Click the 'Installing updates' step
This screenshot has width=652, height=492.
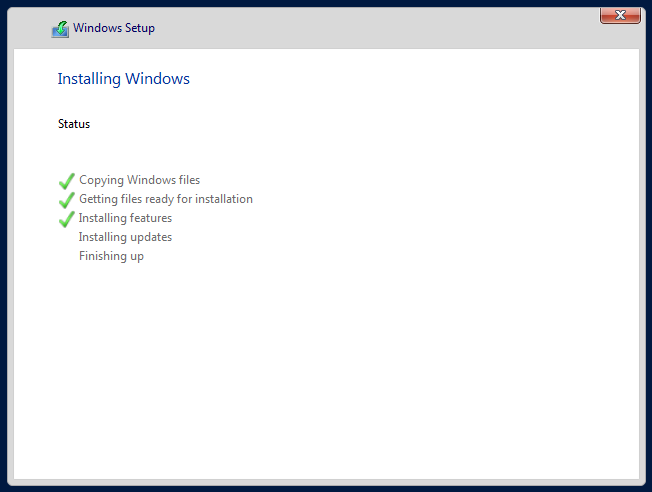tap(125, 237)
